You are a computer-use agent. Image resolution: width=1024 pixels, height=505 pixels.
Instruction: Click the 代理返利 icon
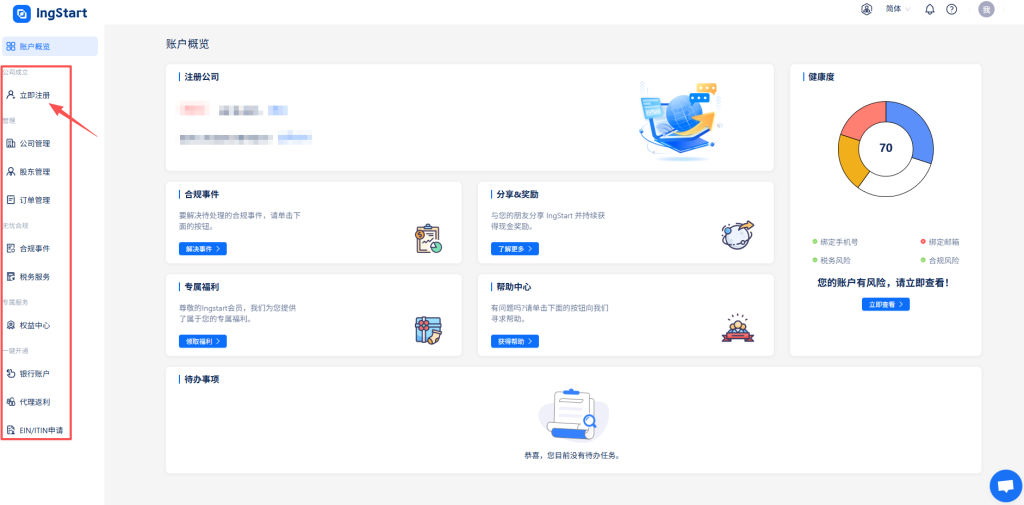click(x=10, y=402)
